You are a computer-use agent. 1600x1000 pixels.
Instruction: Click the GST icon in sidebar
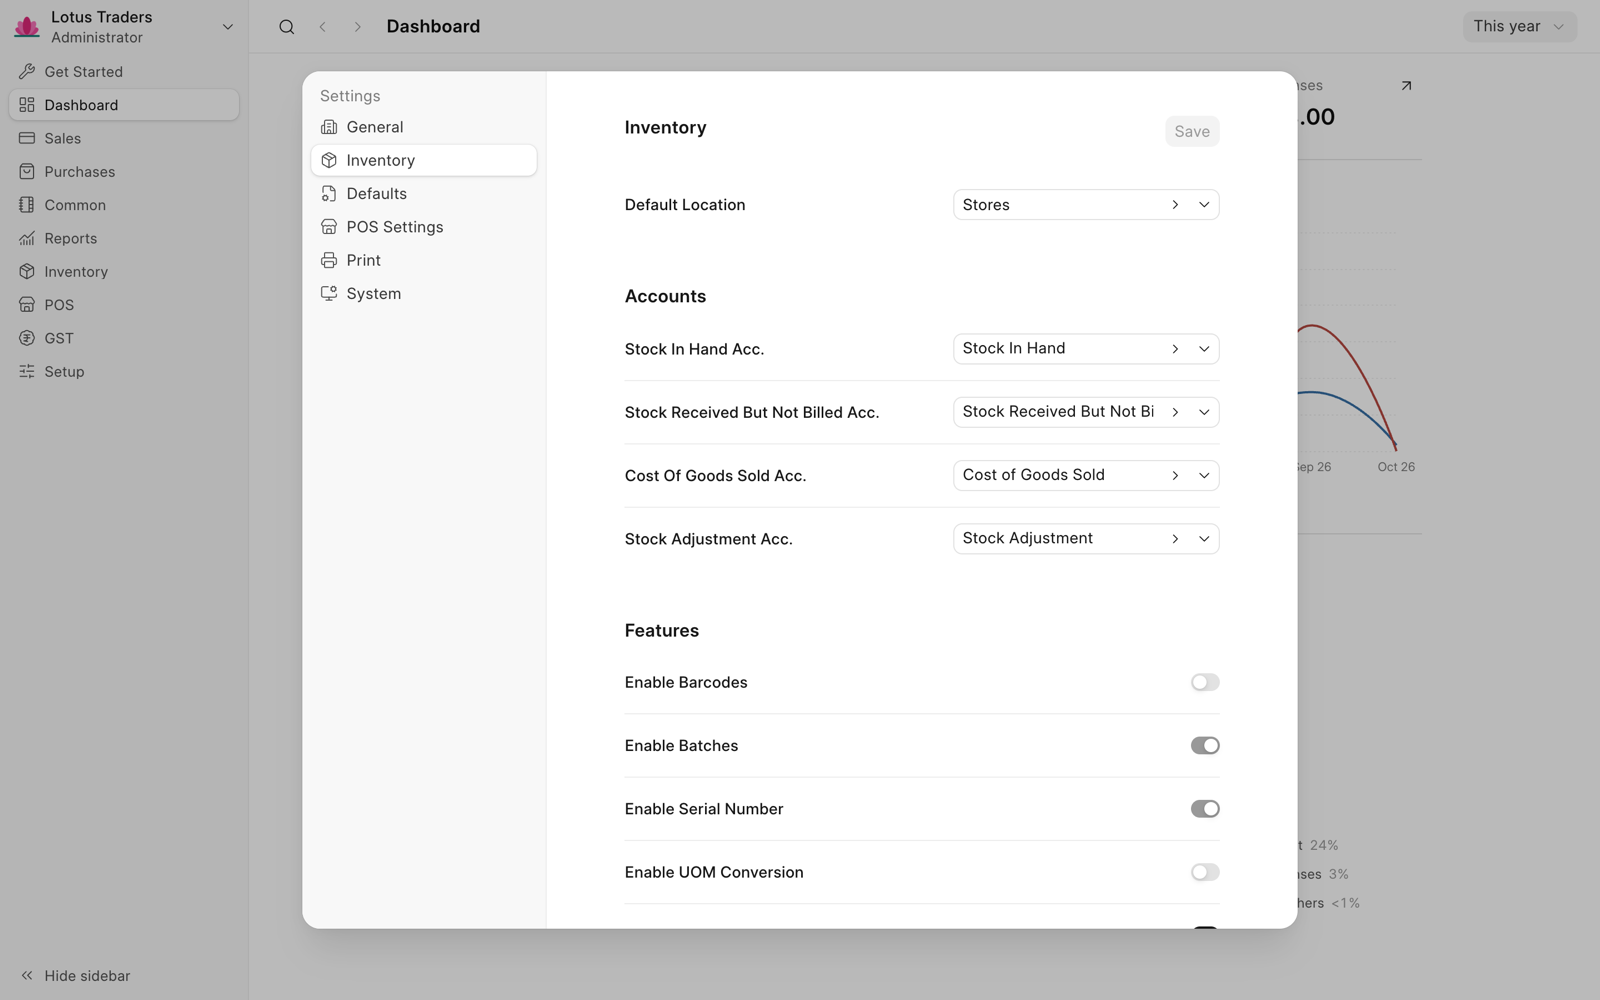pos(27,338)
